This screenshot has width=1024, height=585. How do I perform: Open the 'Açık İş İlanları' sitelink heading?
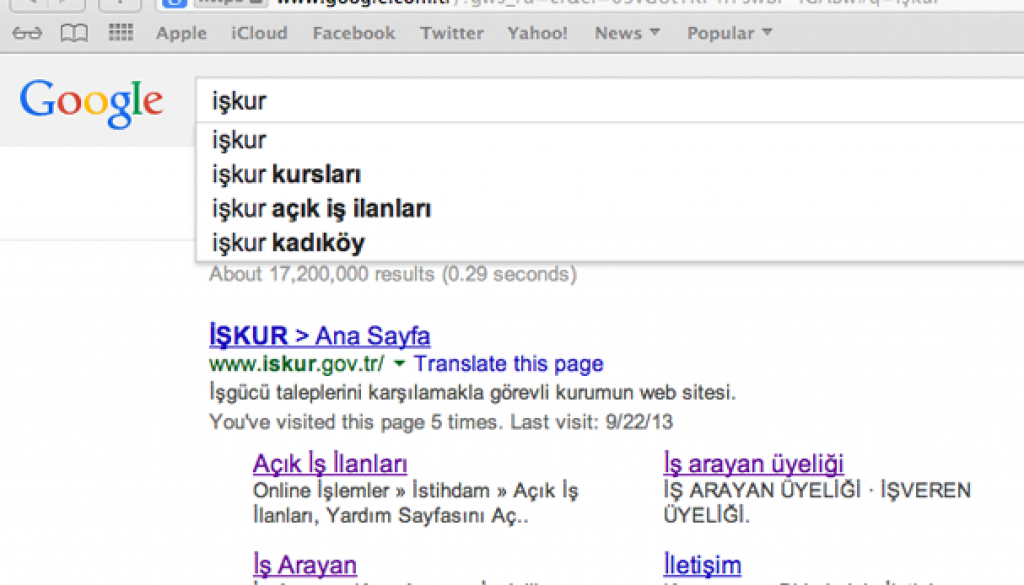pyautogui.click(x=330, y=464)
